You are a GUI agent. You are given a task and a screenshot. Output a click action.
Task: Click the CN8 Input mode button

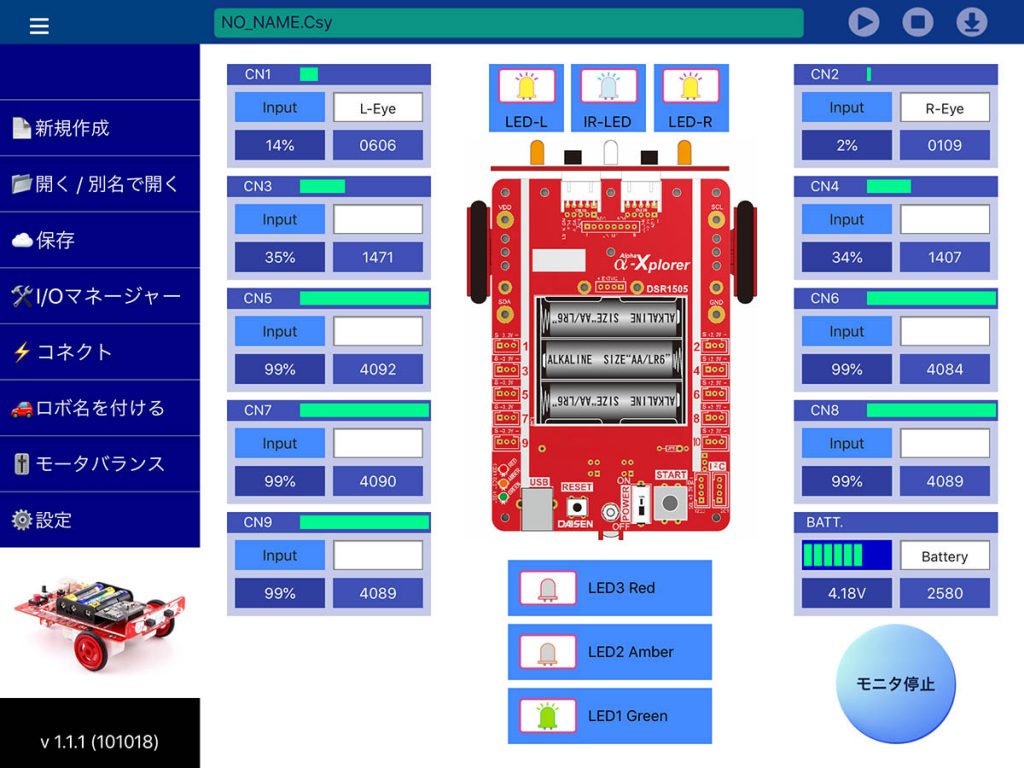[x=846, y=443]
